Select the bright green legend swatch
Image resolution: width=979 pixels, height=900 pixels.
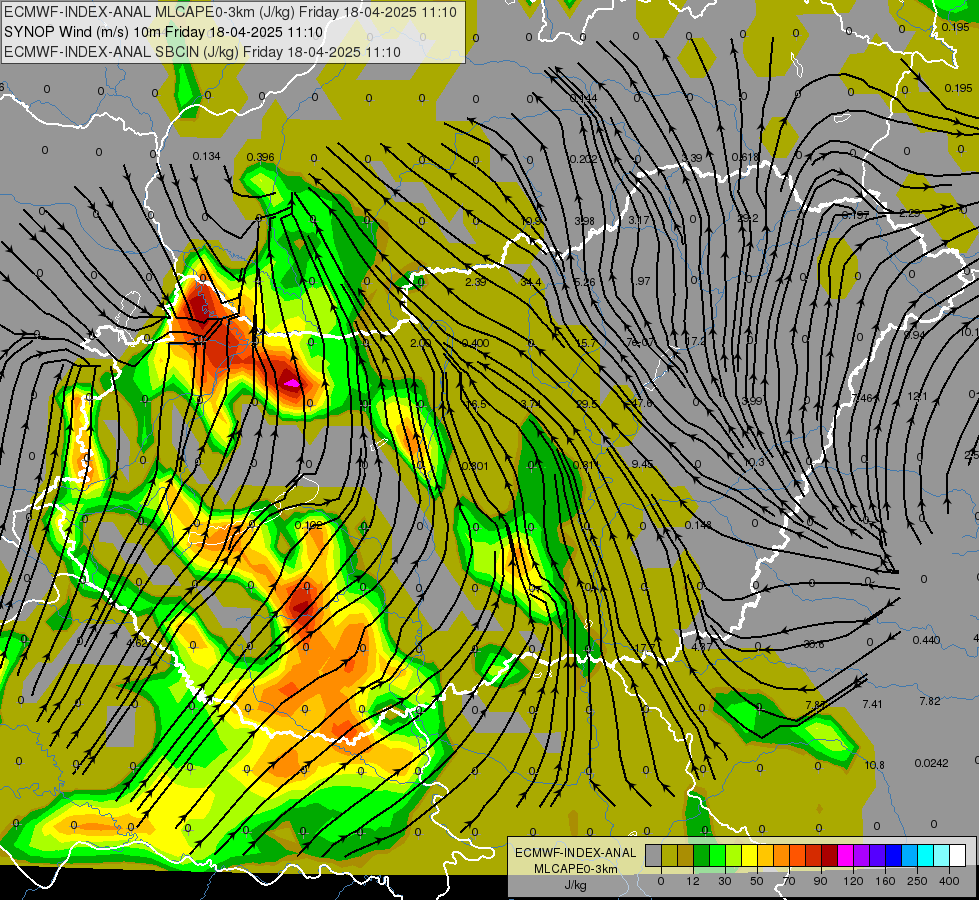[x=717, y=856]
